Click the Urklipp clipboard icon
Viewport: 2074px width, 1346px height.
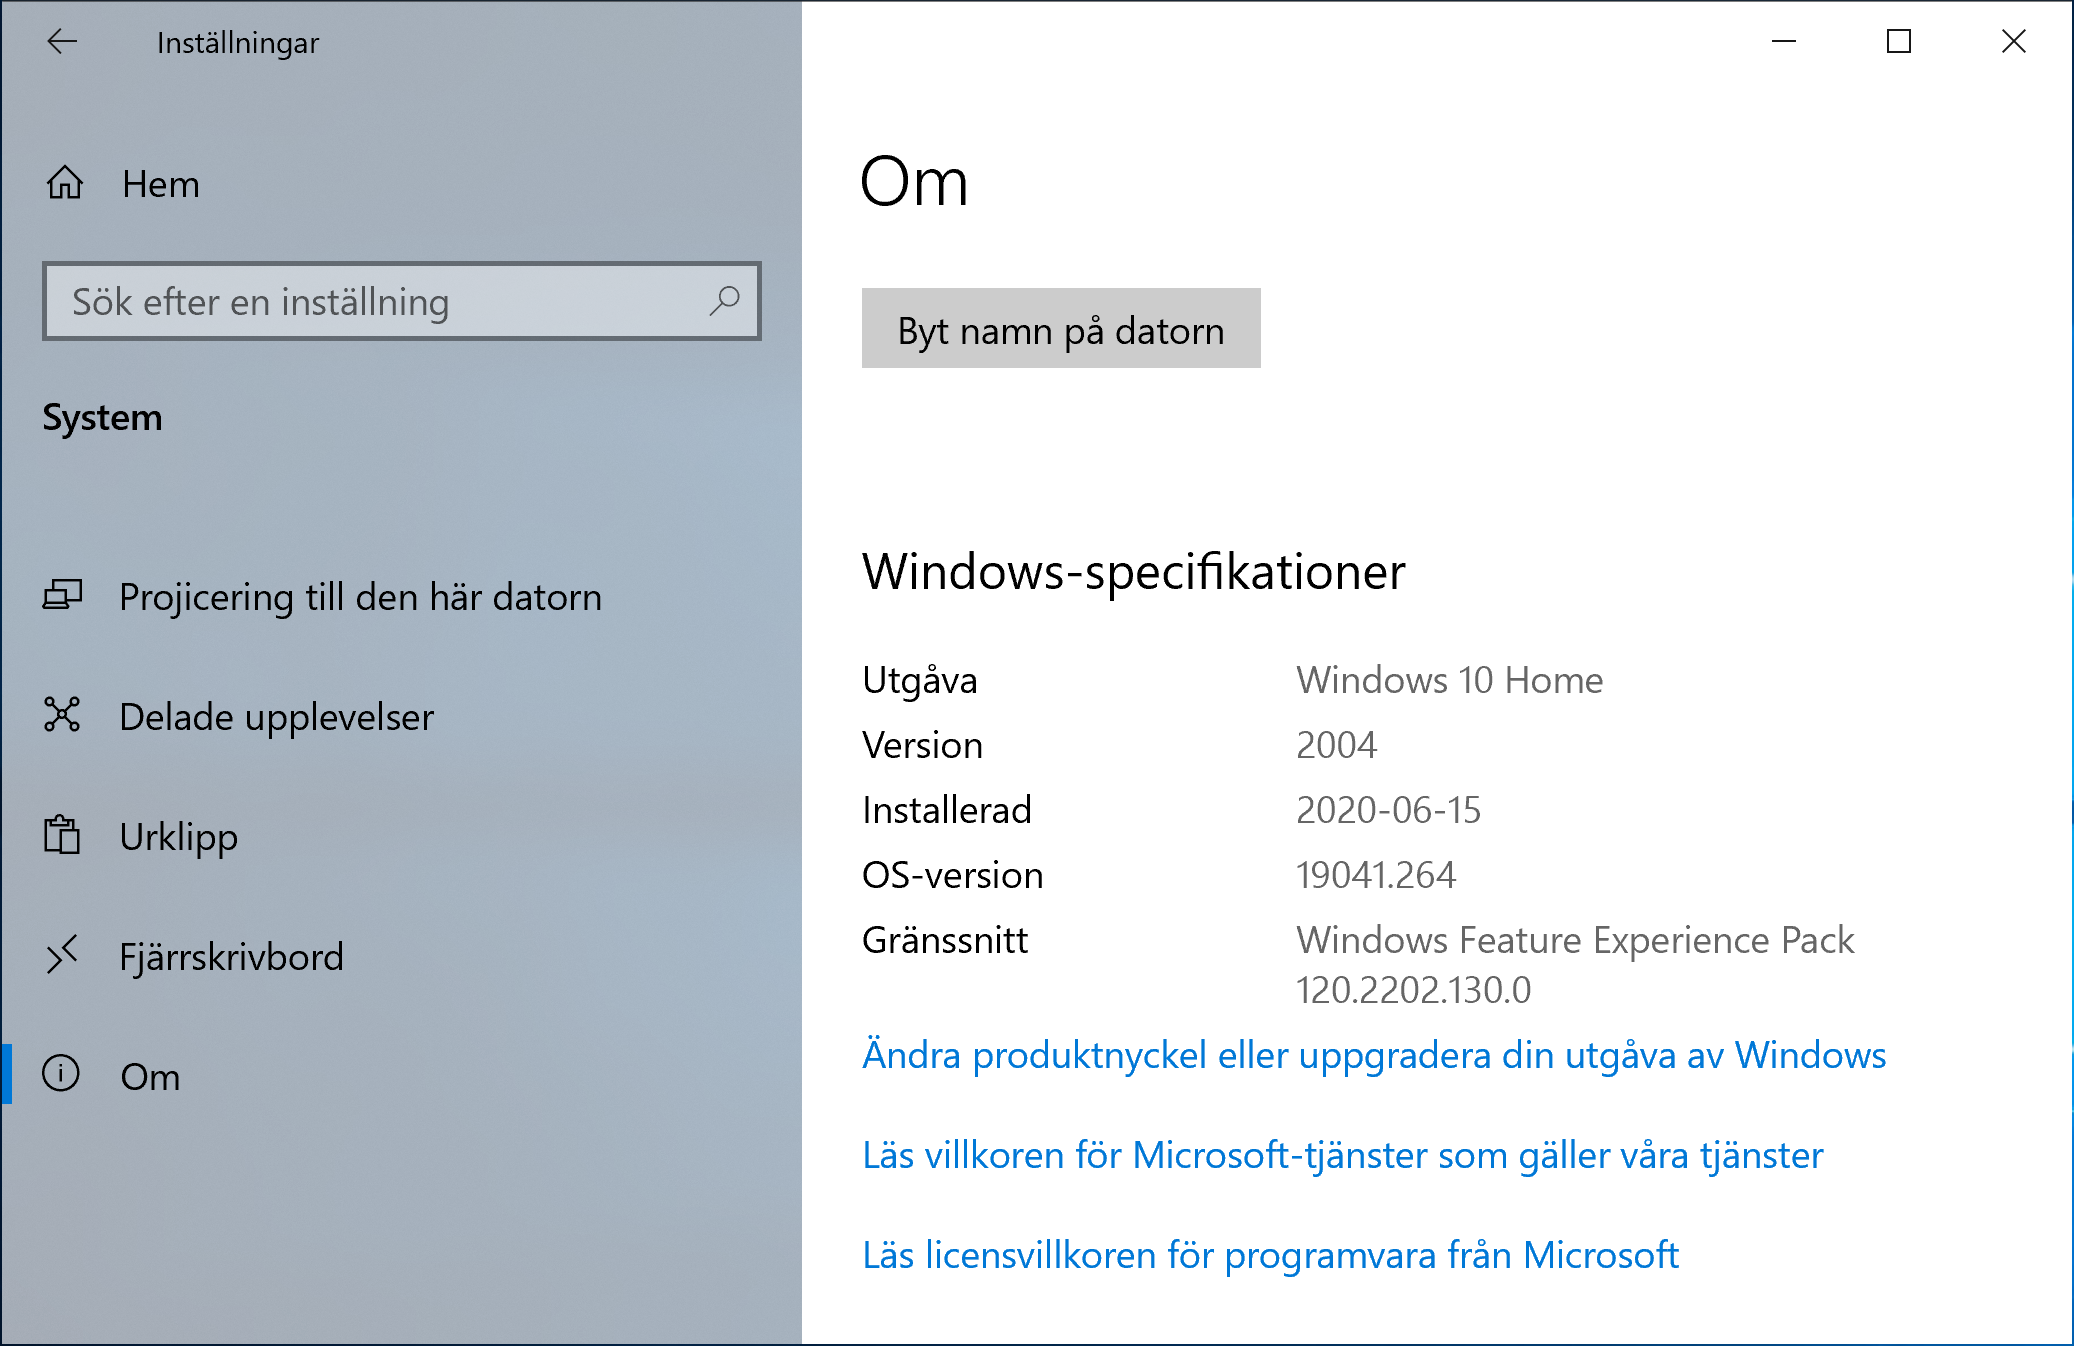(63, 836)
